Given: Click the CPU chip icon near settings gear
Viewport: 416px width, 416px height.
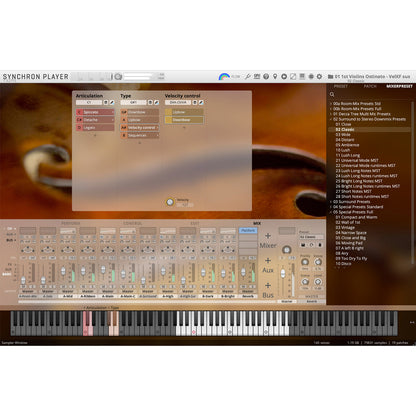Looking at the screenshot, I should (x=311, y=77).
